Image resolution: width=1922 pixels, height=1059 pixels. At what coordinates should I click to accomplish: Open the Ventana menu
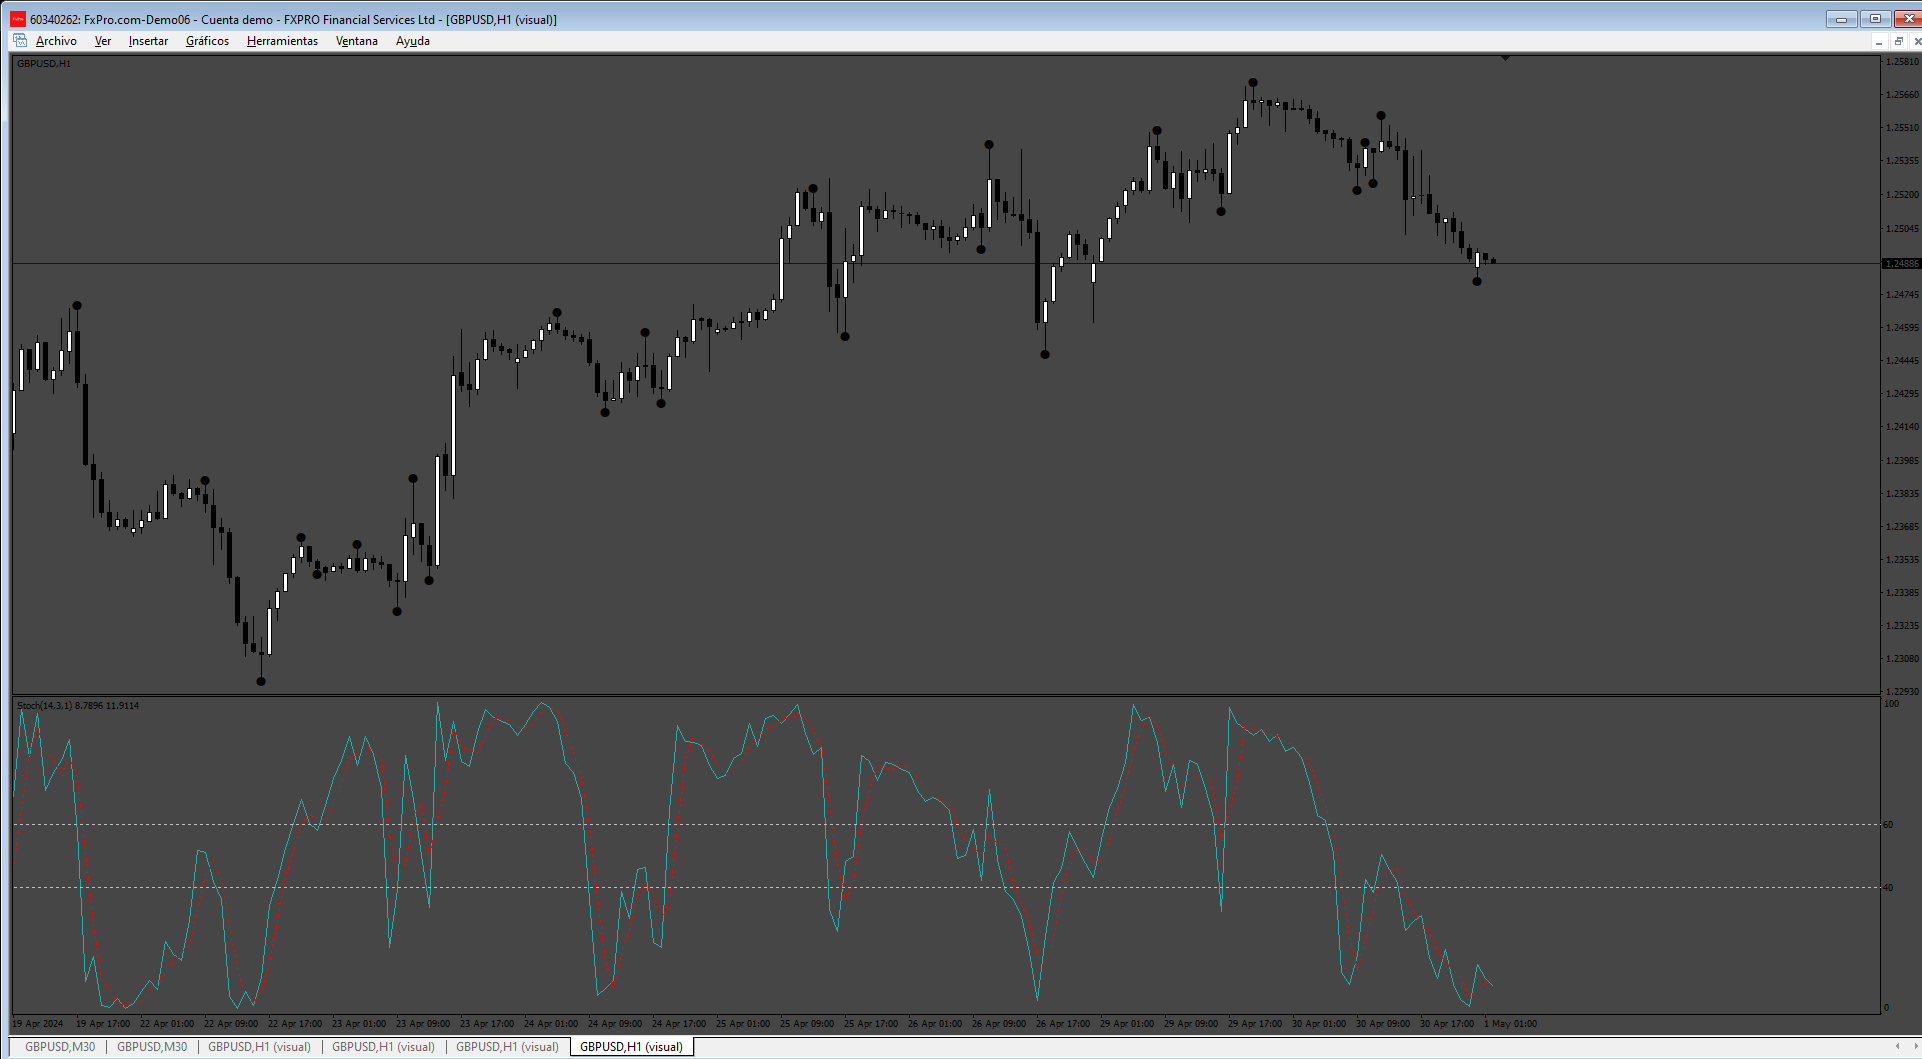[356, 41]
